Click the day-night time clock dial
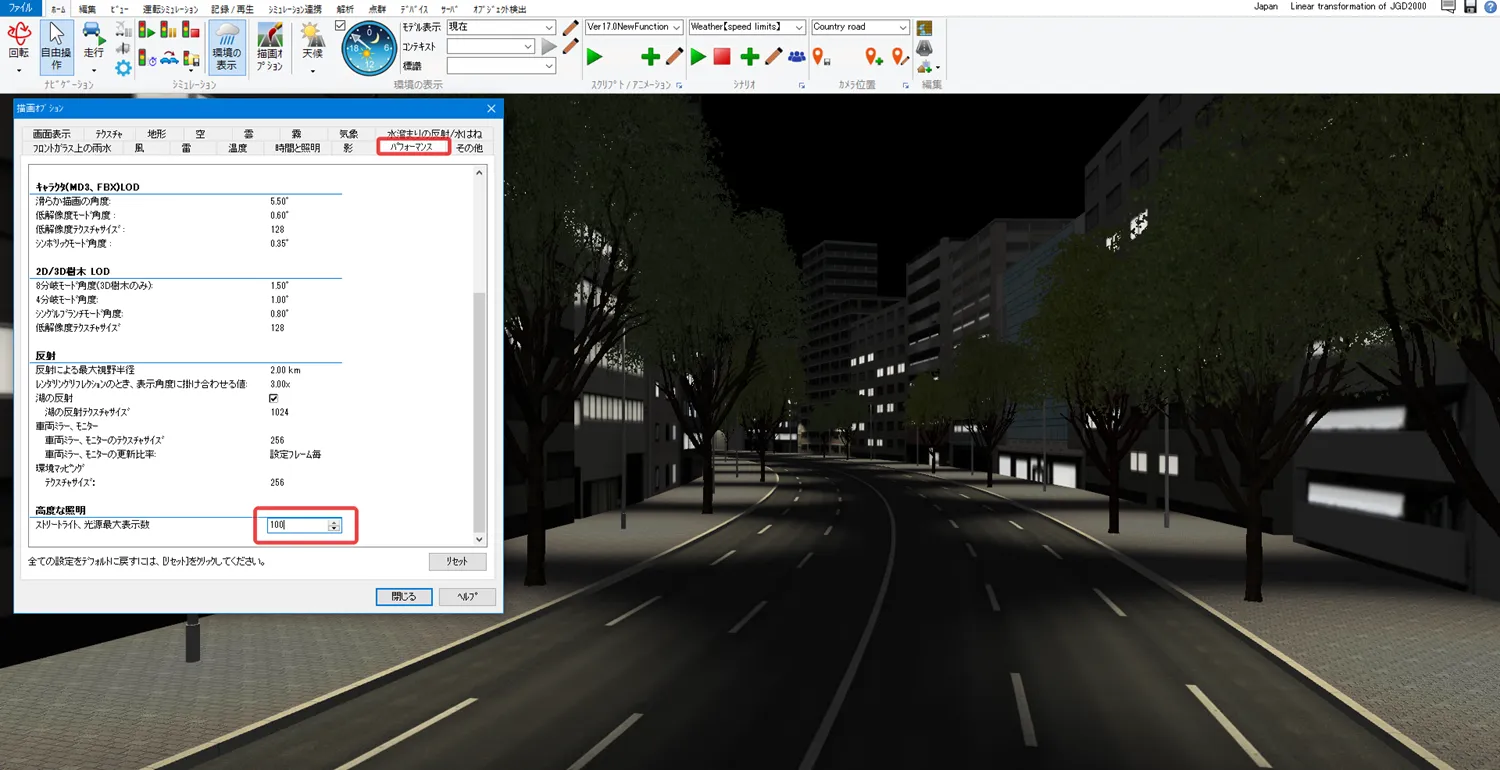This screenshot has height=770, width=1500. (x=369, y=49)
